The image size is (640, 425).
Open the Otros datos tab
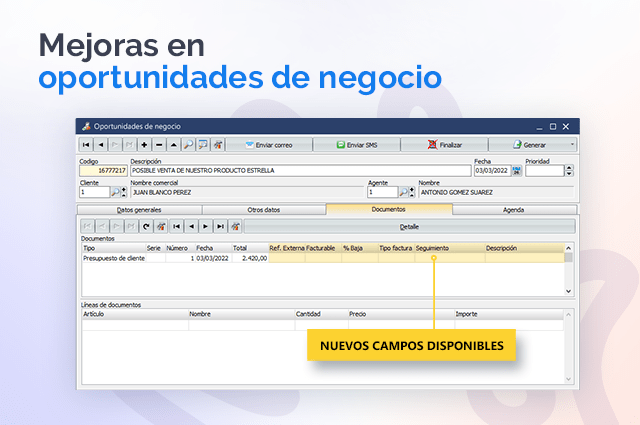263,210
